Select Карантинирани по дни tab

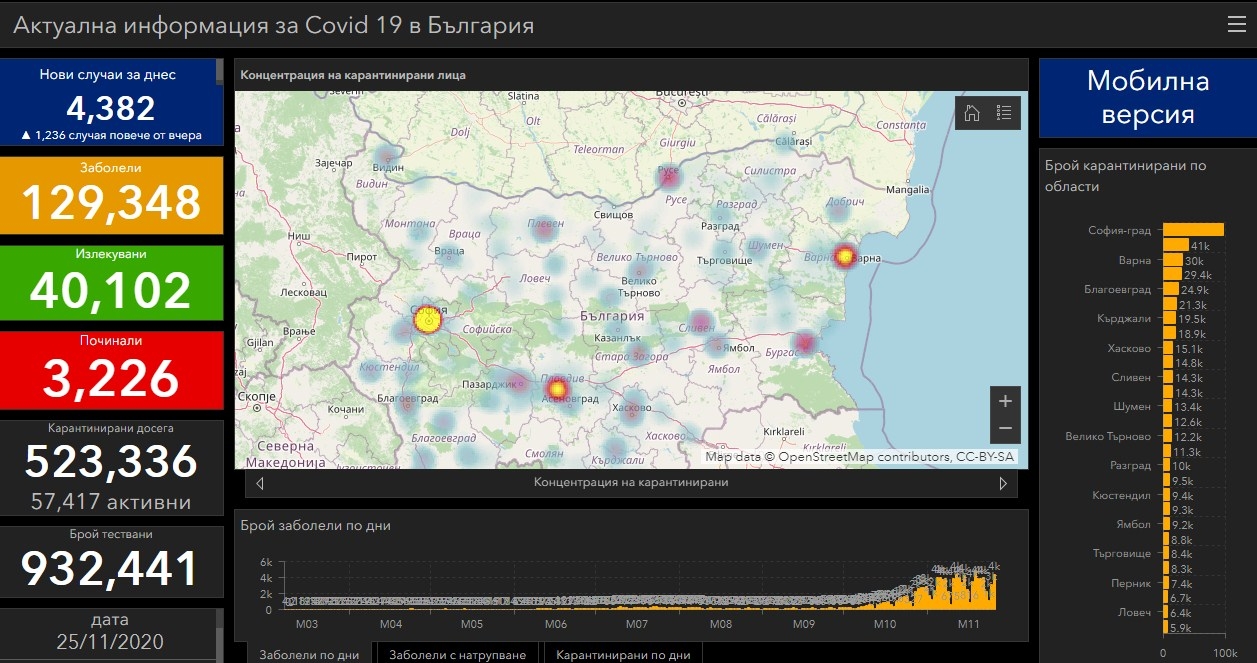[622, 654]
